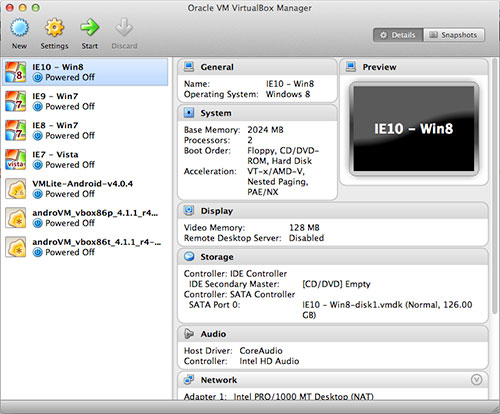Click the 'CoreAudio' host driver value

(x=261, y=351)
